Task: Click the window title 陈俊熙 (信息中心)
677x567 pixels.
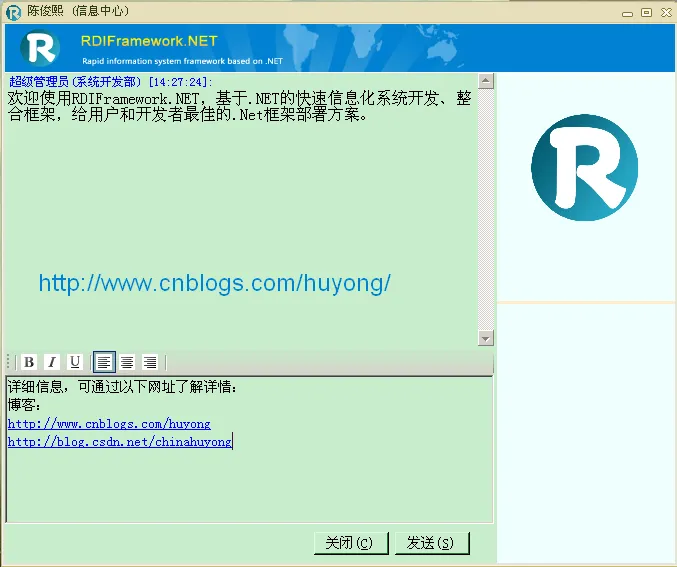Action: 78,11
